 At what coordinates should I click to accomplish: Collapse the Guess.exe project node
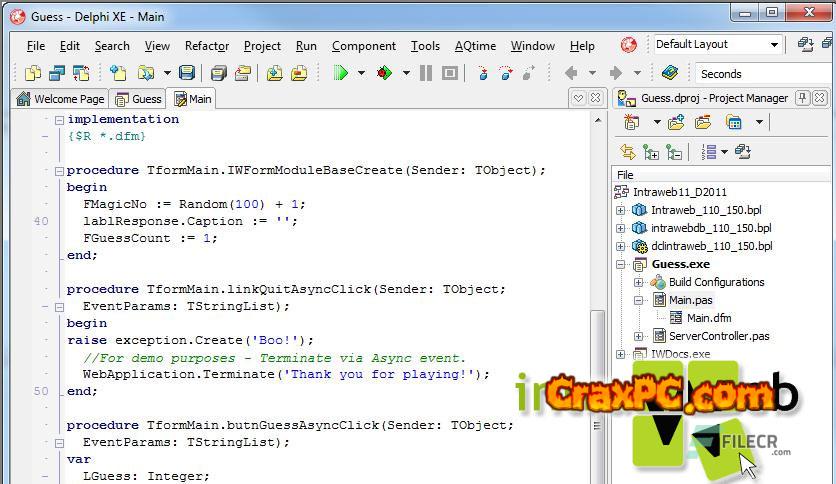point(621,264)
